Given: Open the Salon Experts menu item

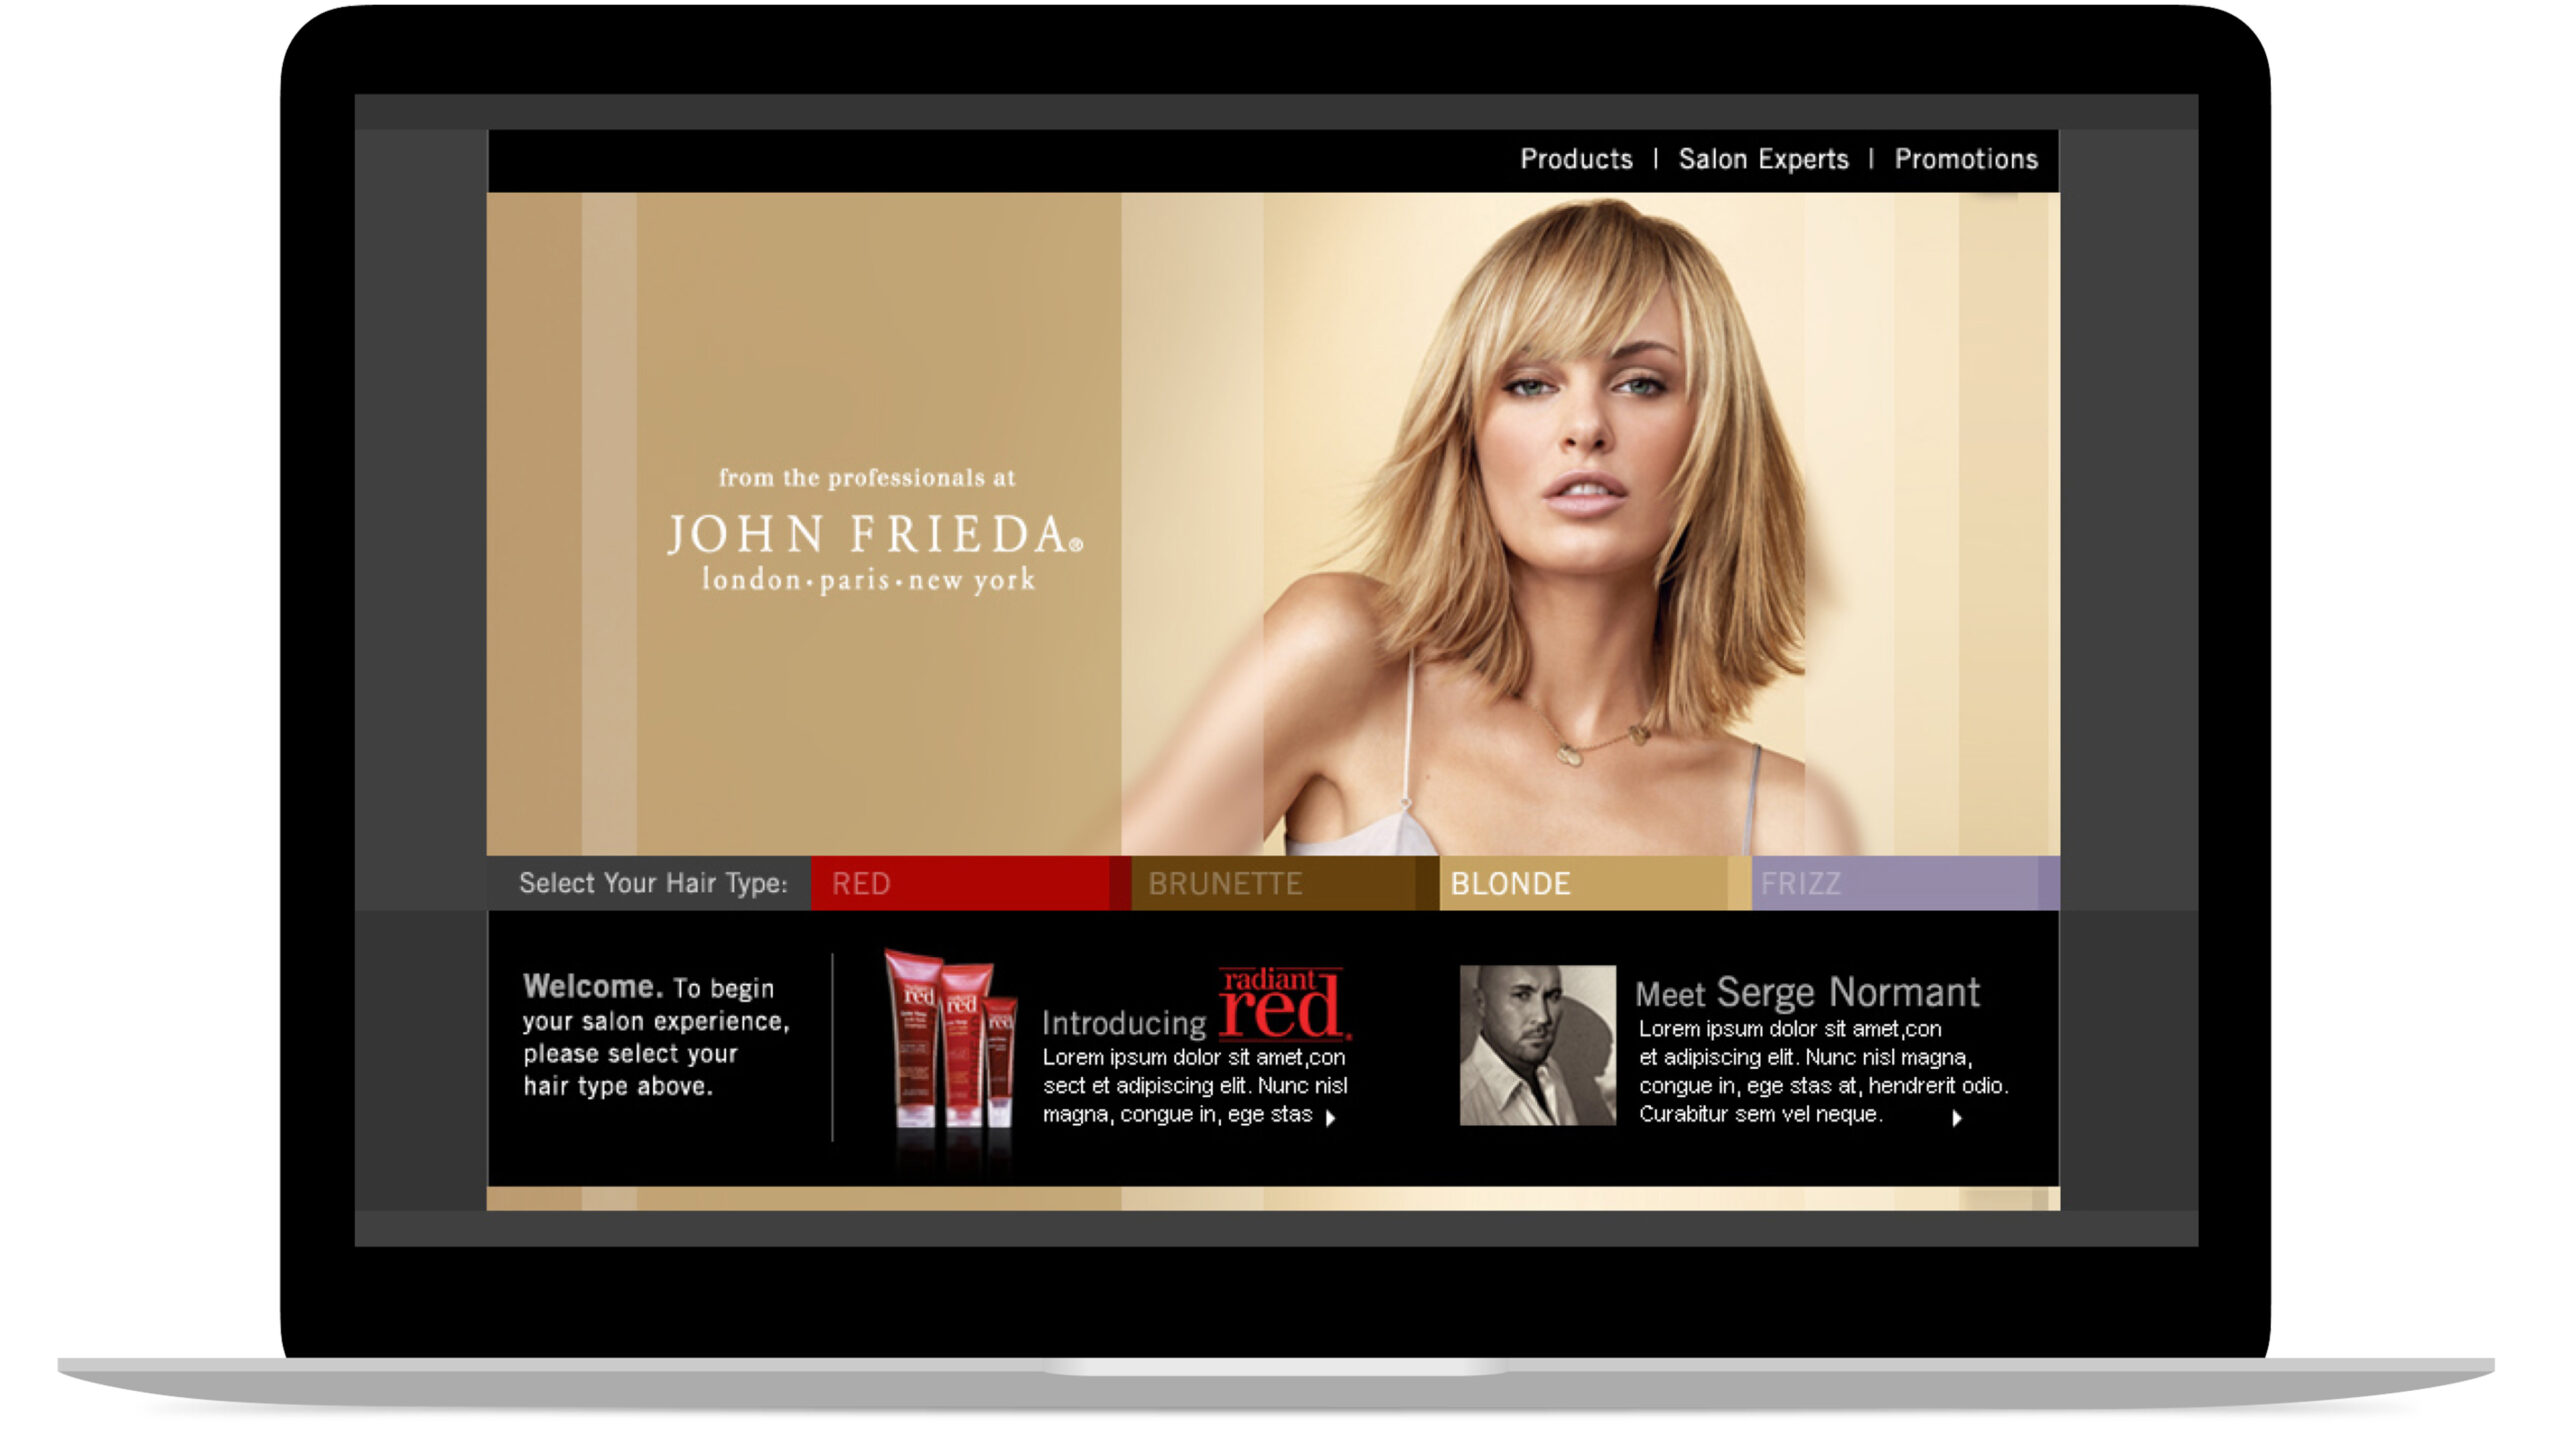Looking at the screenshot, I should click(1763, 159).
